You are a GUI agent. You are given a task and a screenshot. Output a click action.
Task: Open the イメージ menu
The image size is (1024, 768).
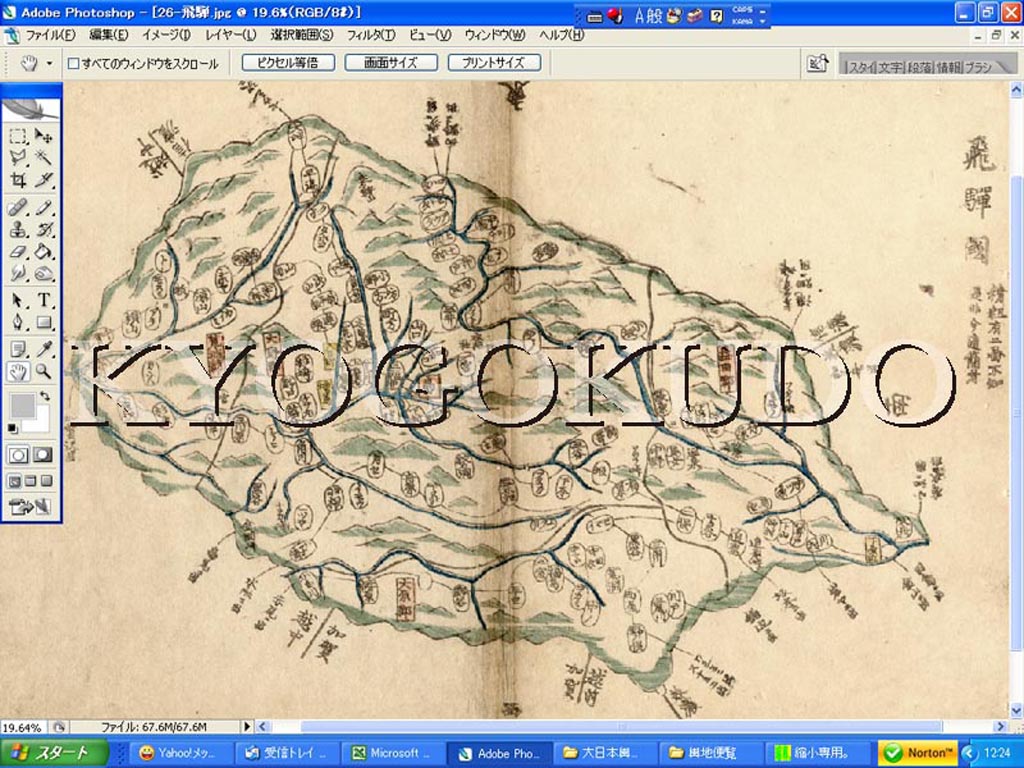click(166, 35)
